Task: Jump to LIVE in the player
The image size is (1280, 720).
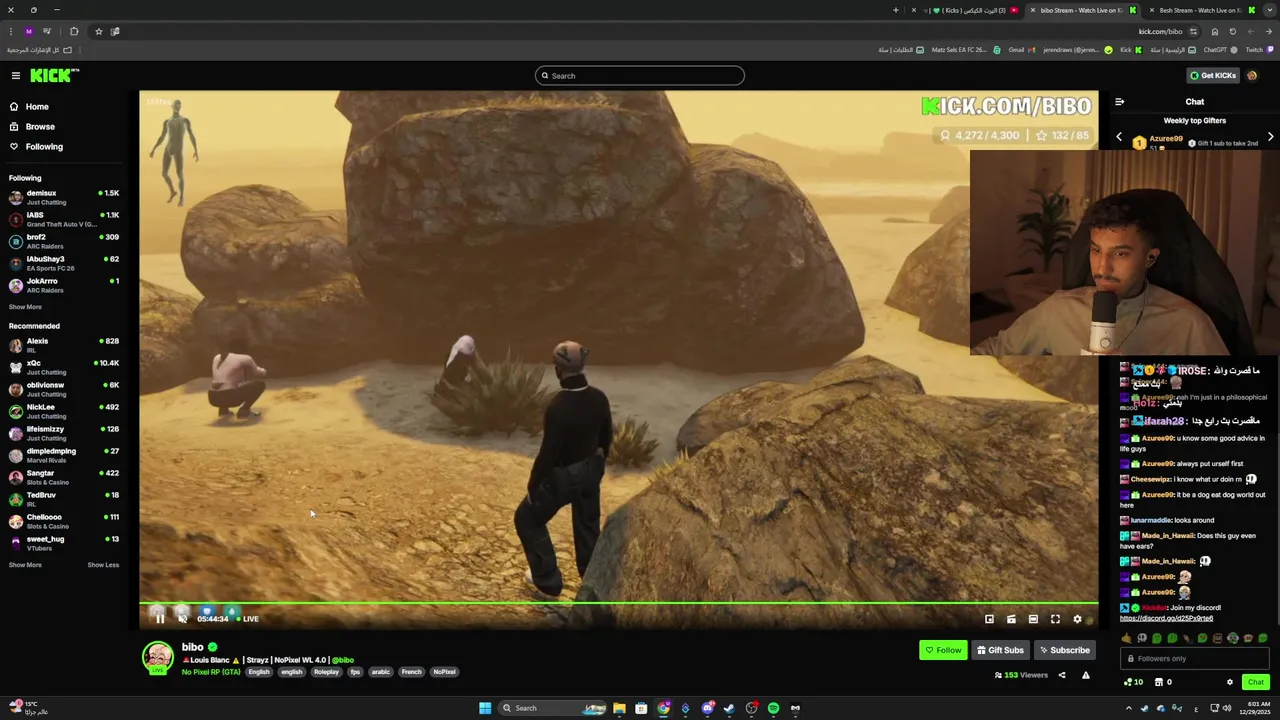Action: pos(250,619)
